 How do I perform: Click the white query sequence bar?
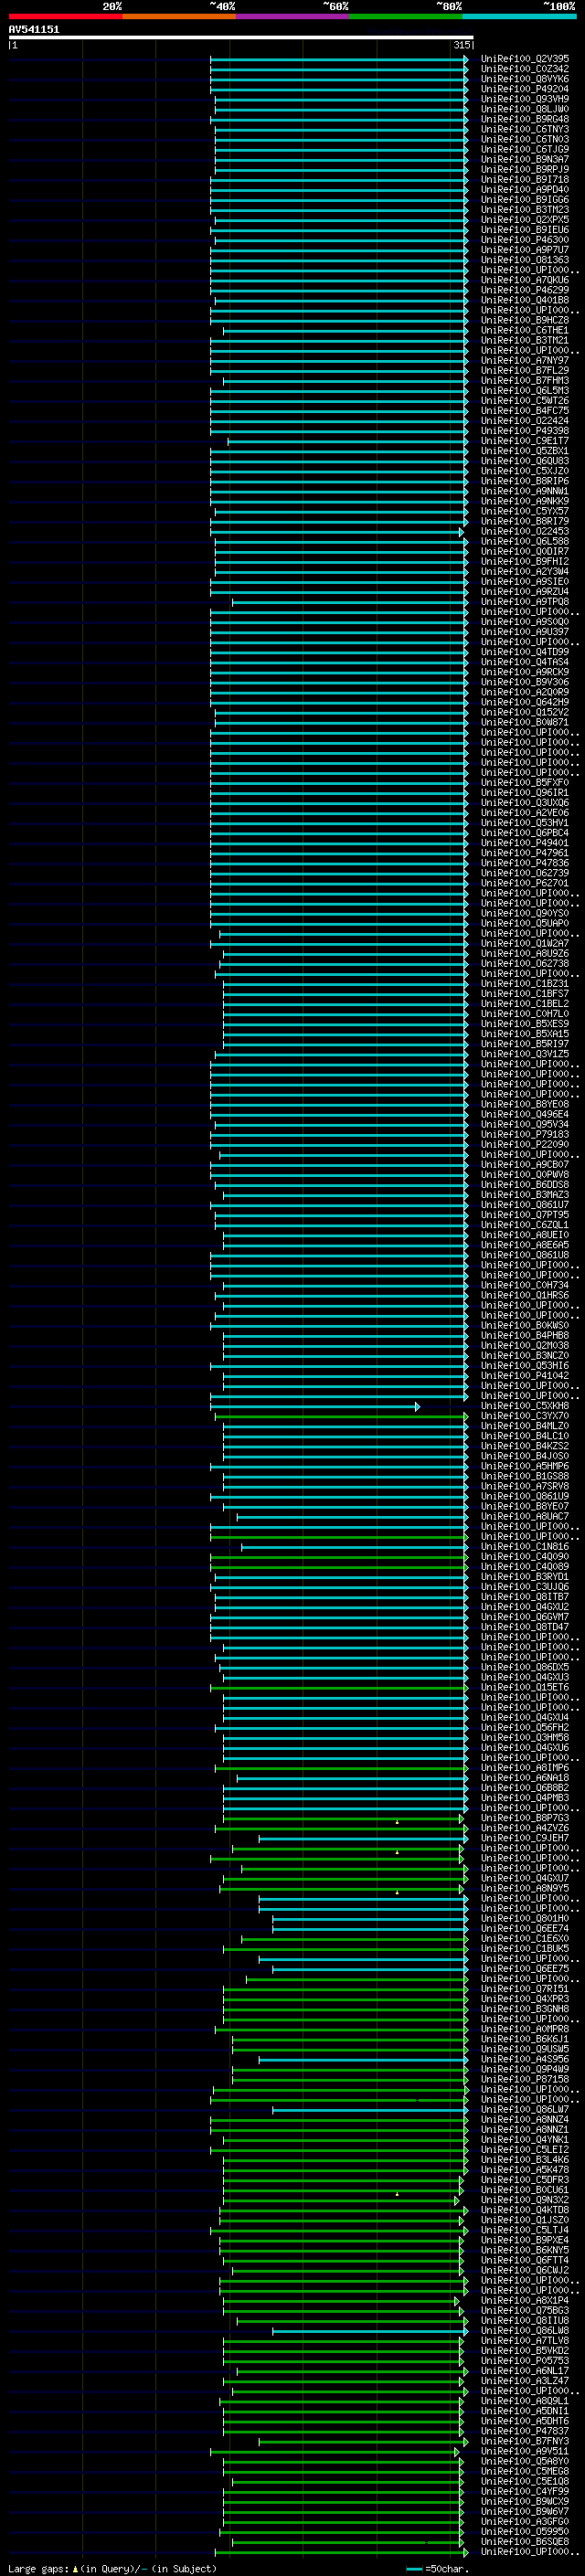(241, 38)
